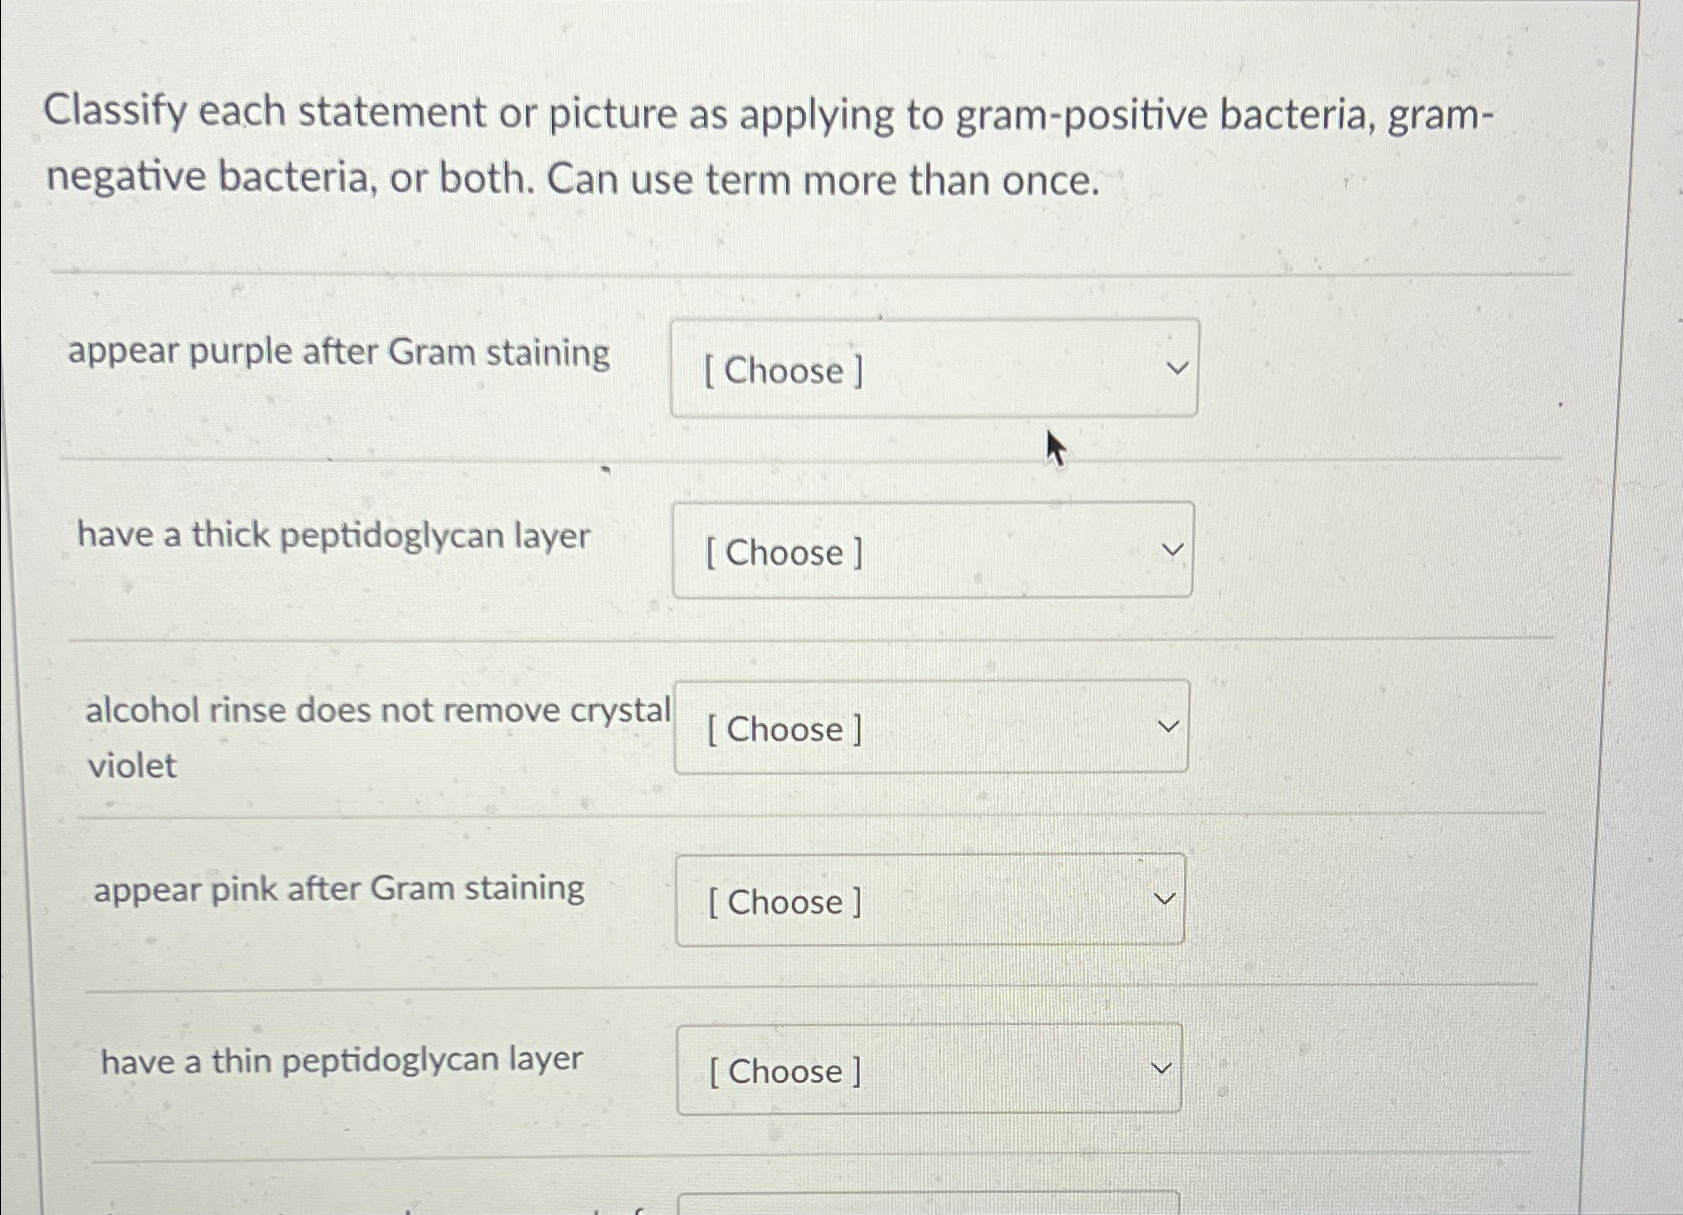Click the 'have a thin peptidoglycan layer' statement
This screenshot has height=1215, width=1683.
[x=342, y=1059]
